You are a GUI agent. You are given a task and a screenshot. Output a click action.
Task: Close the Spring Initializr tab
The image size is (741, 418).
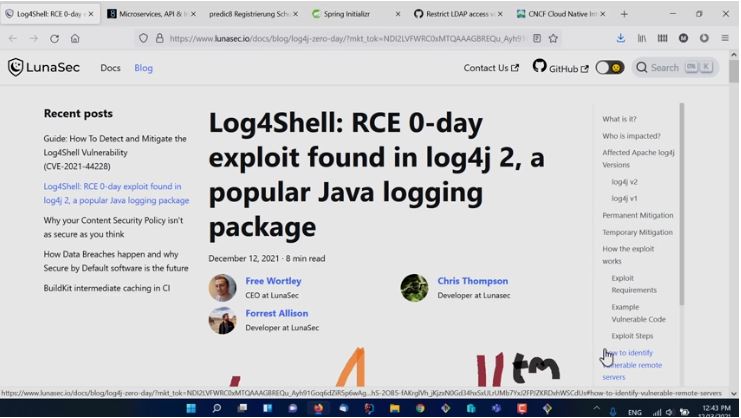[x=398, y=14]
